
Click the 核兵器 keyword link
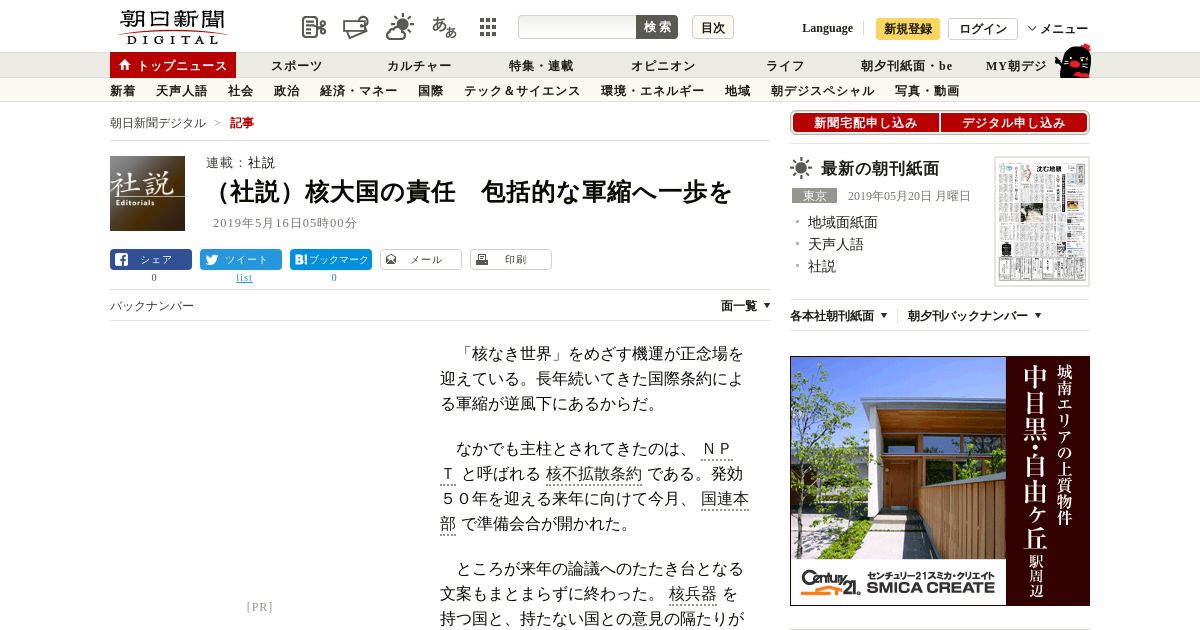coord(693,594)
